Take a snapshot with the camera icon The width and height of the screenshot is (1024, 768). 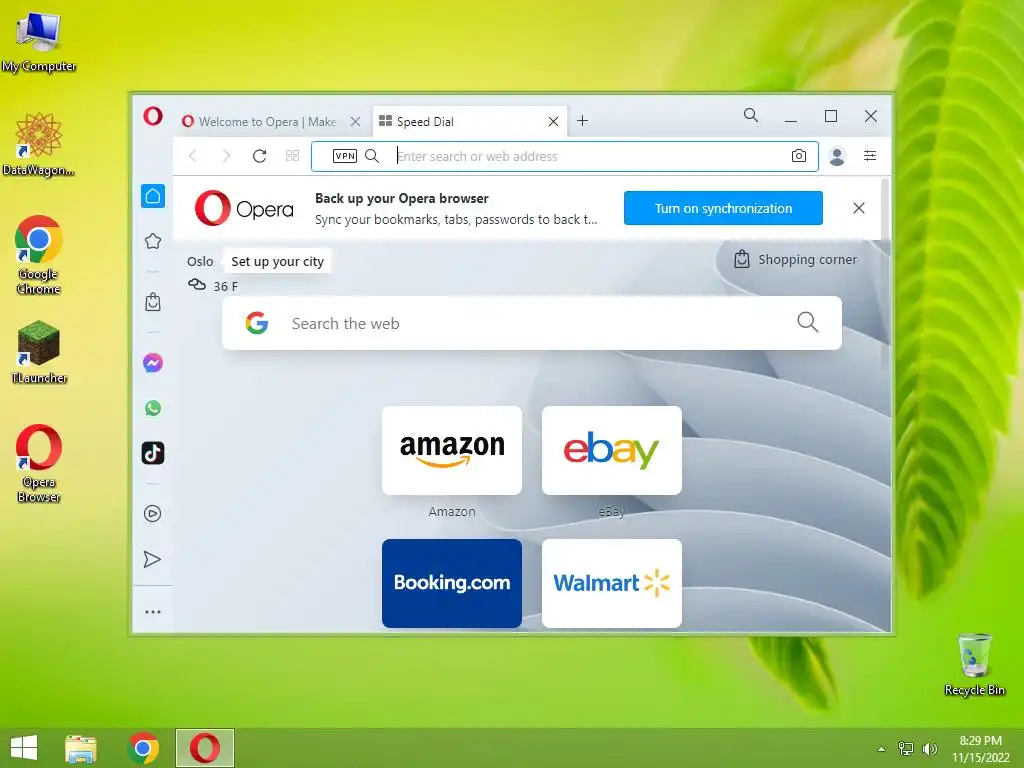(799, 156)
